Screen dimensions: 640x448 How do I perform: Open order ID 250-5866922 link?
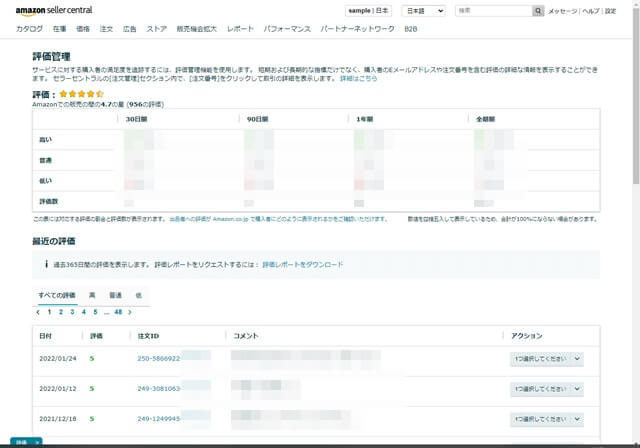click(159, 358)
